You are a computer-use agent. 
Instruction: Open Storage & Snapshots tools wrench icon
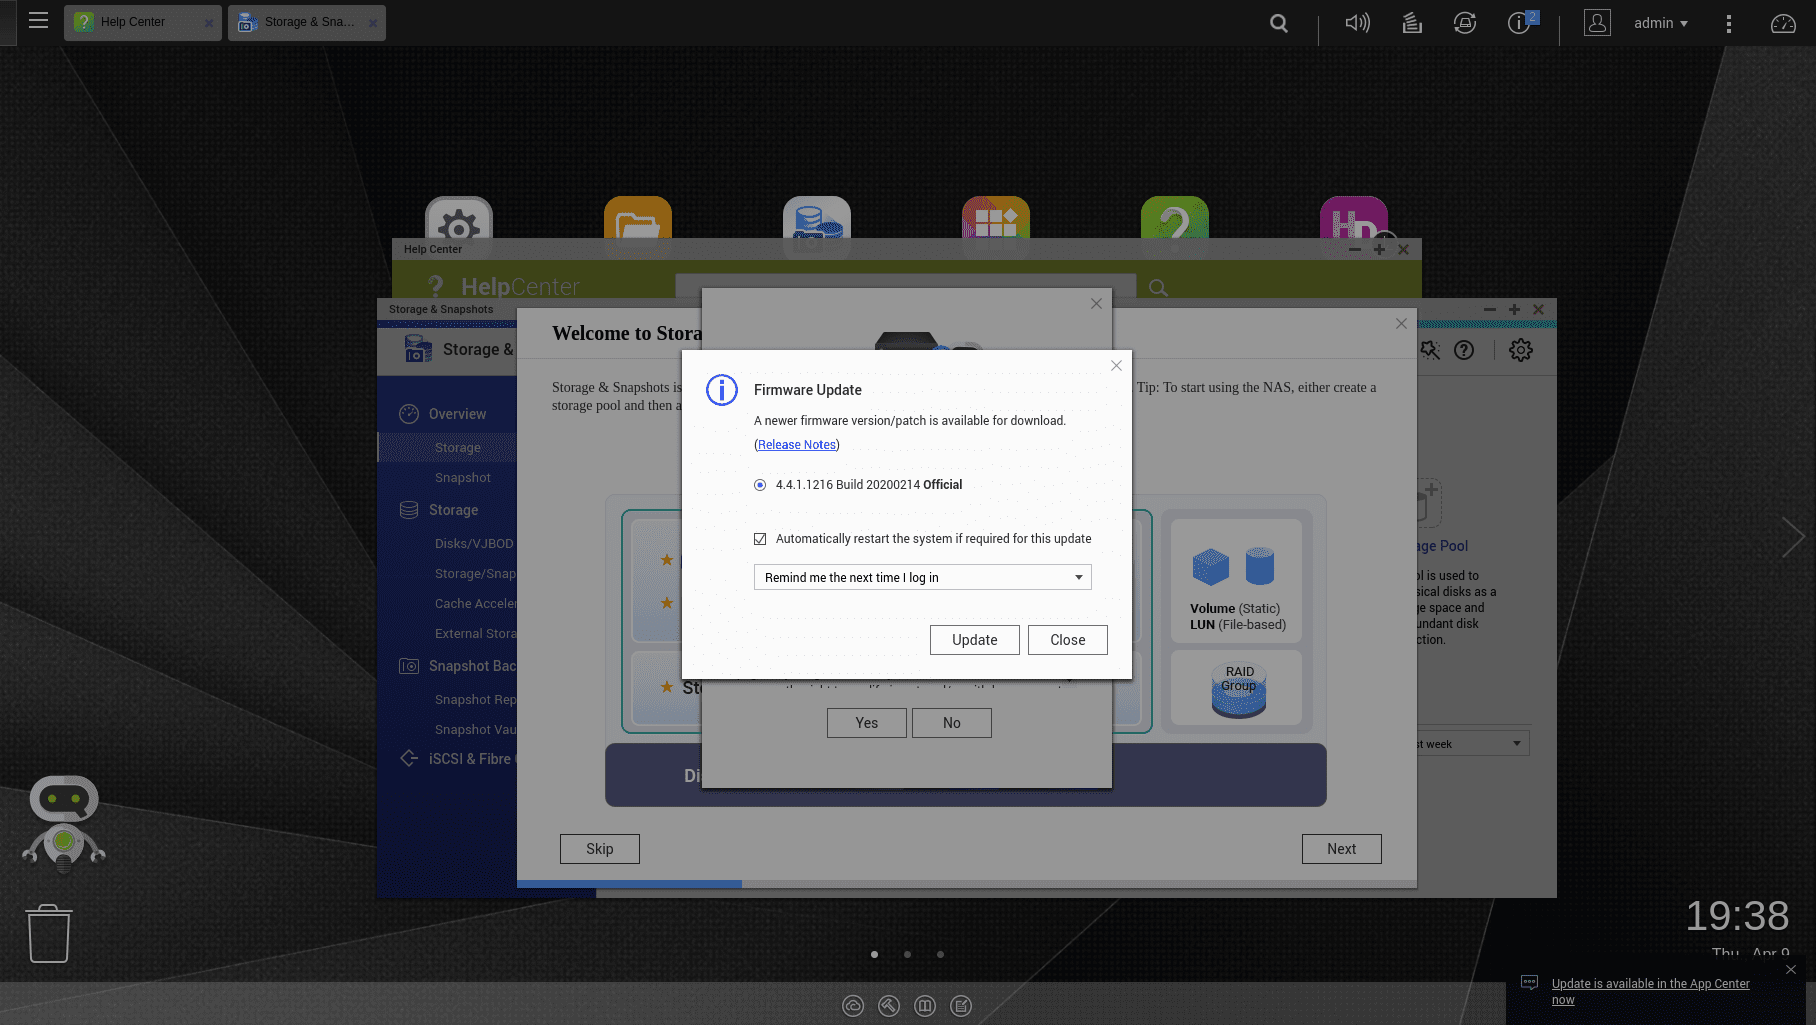pyautogui.click(x=1430, y=350)
